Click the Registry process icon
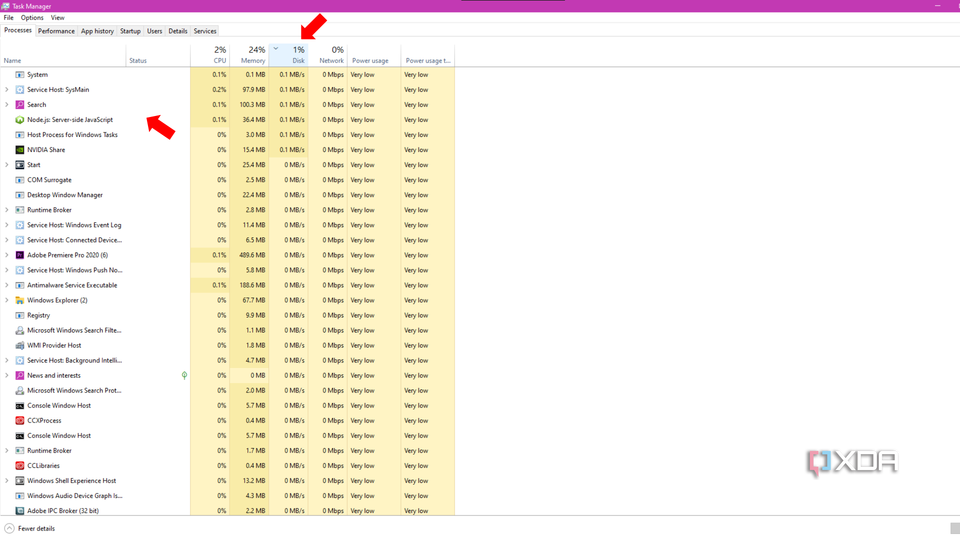960x540 pixels. [20, 315]
